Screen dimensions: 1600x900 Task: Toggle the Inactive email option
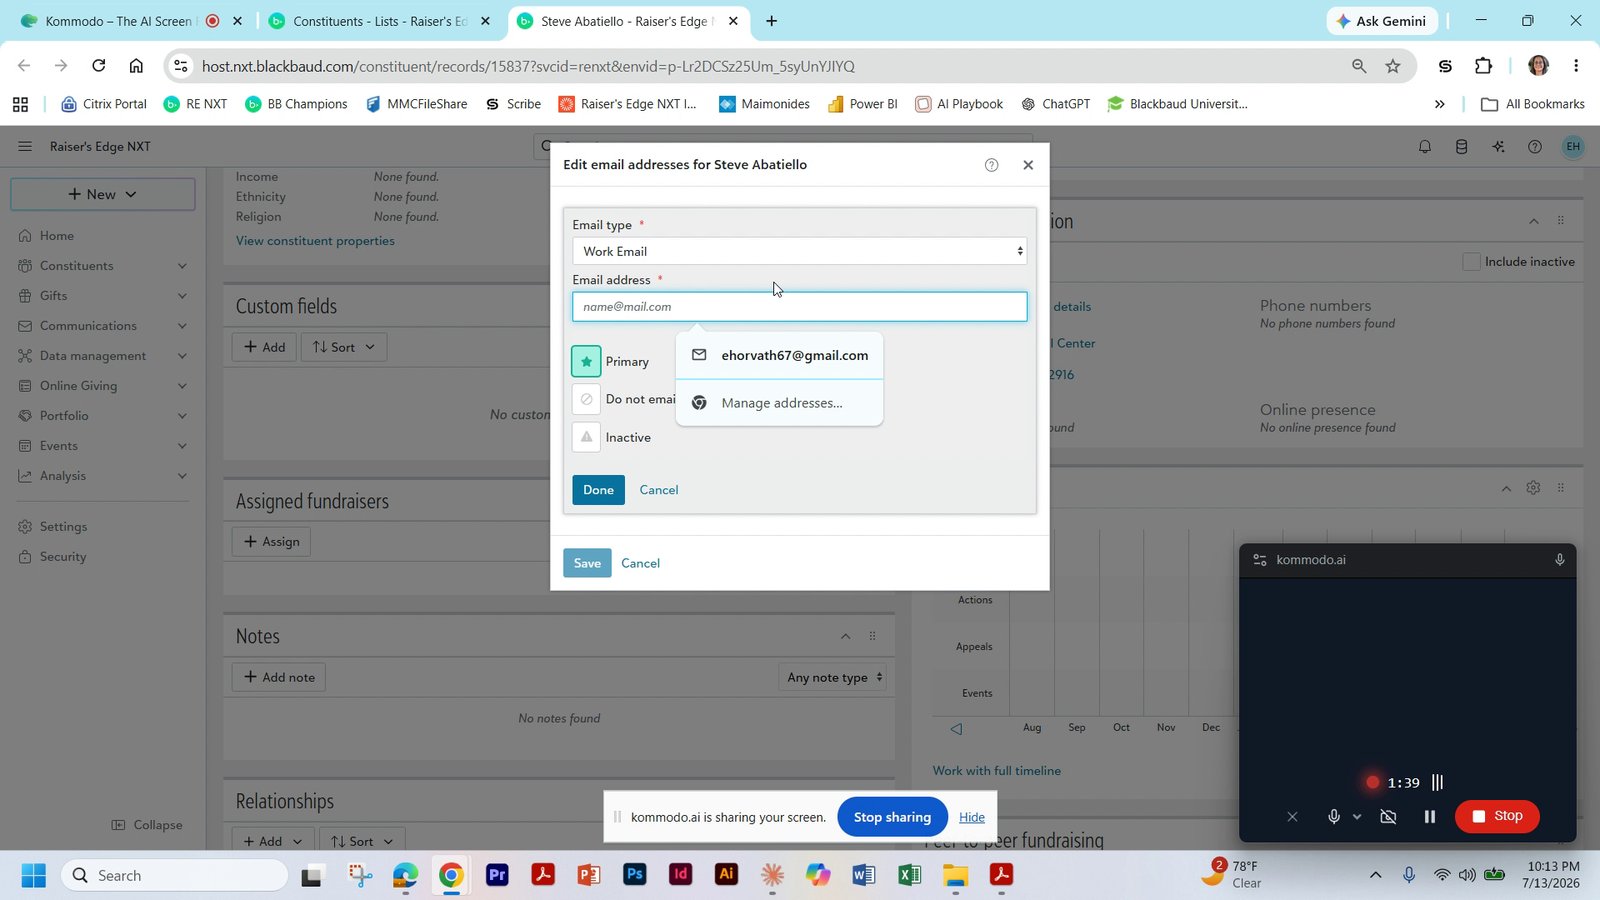pyautogui.click(x=587, y=437)
